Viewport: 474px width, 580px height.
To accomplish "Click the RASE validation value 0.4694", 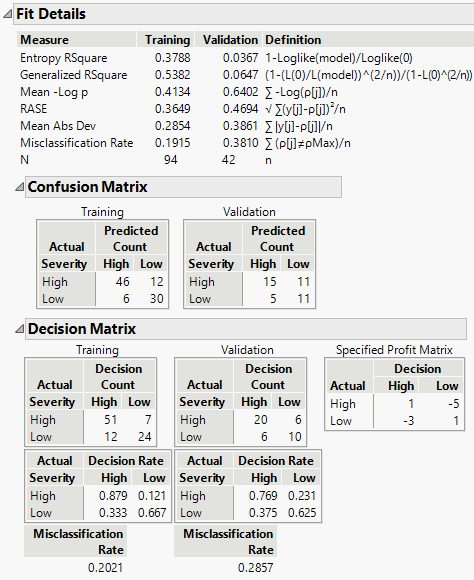I will coord(240,109).
